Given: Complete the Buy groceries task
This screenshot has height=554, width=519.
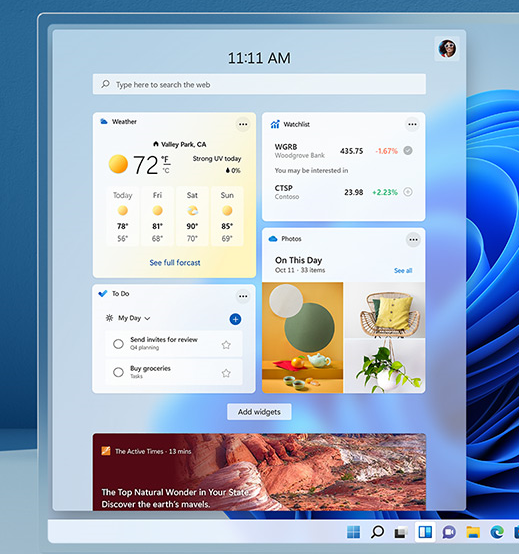Looking at the screenshot, I should [x=118, y=372].
